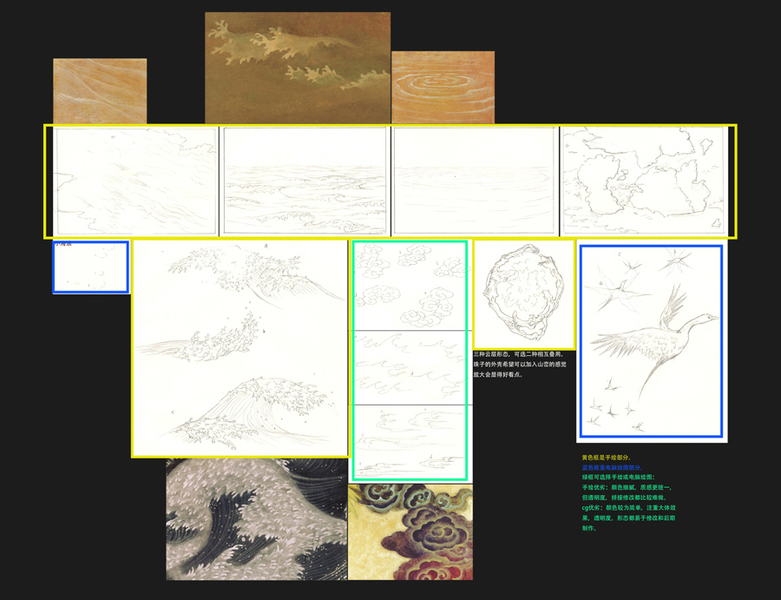The image size is (781, 600).
Task: Open the large cloud outlines pencil sketch
Action: pos(643,181)
